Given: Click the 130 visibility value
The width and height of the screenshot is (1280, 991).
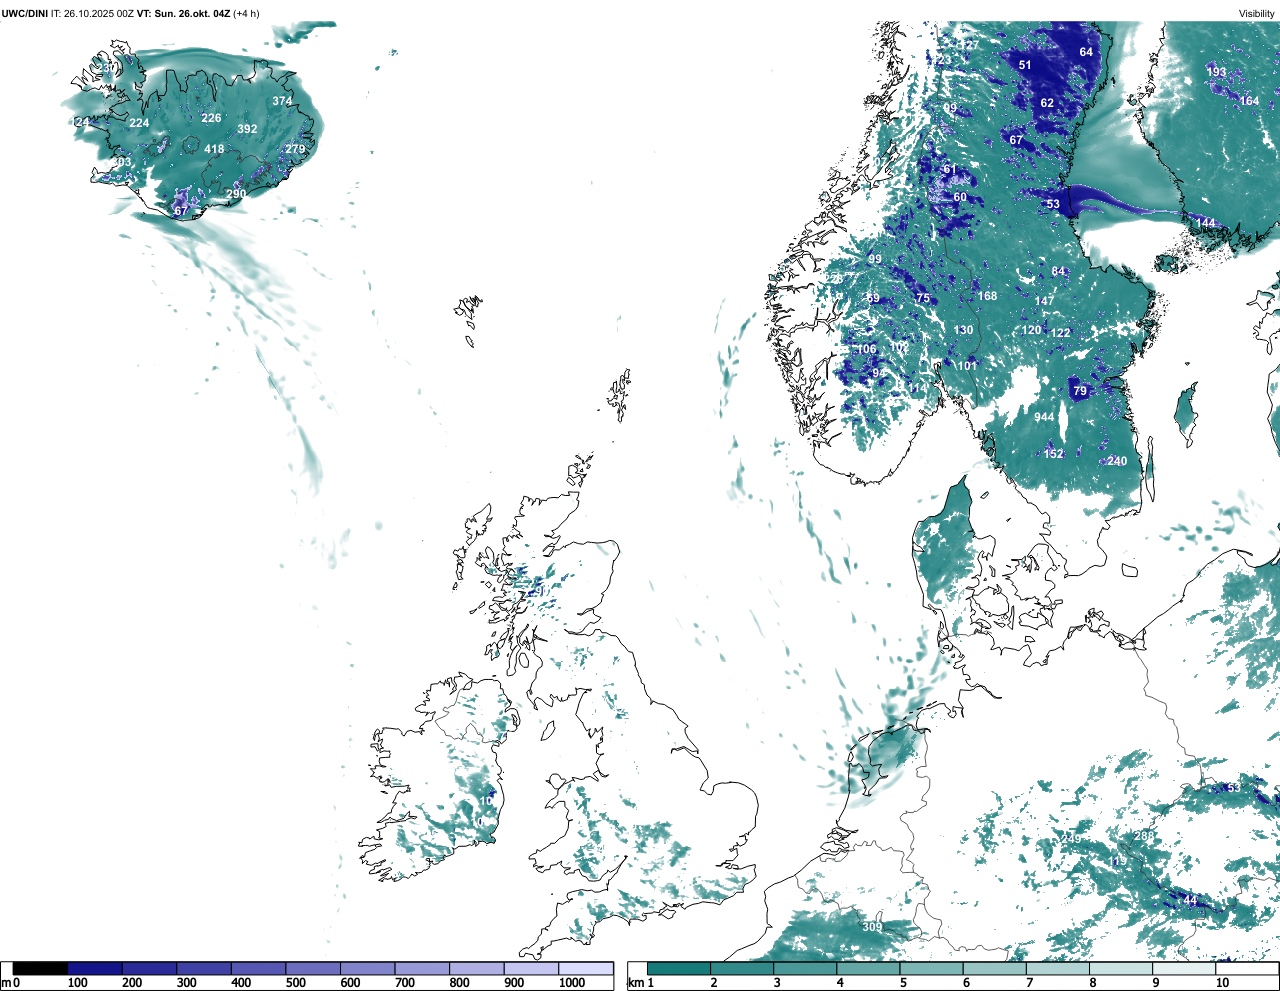Looking at the screenshot, I should [x=963, y=330].
